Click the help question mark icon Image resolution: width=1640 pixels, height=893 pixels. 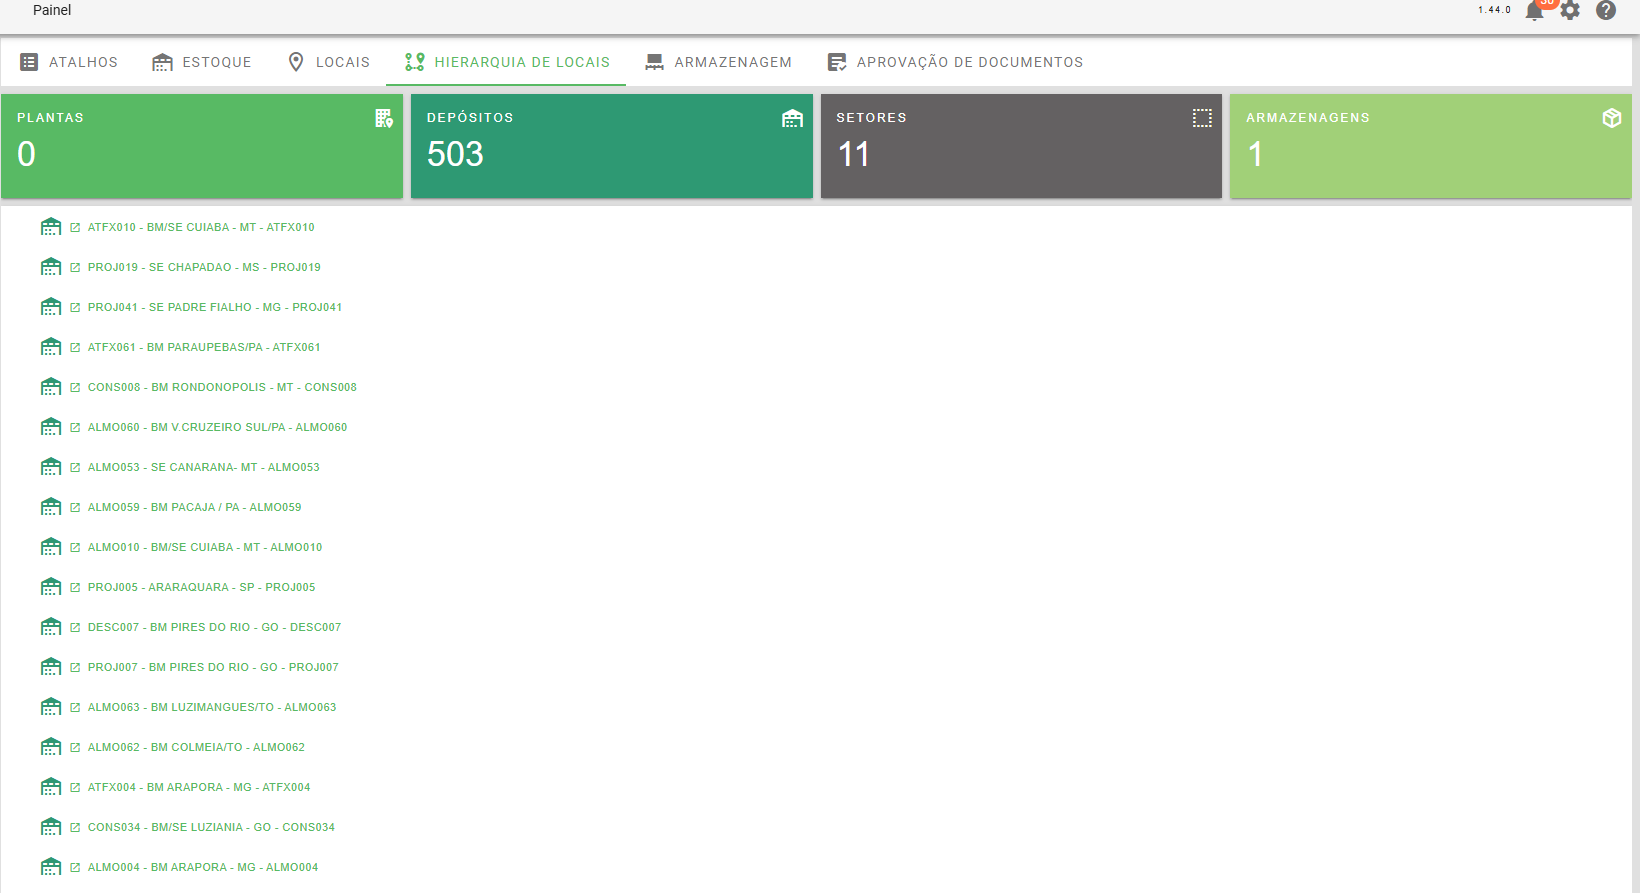click(1606, 11)
